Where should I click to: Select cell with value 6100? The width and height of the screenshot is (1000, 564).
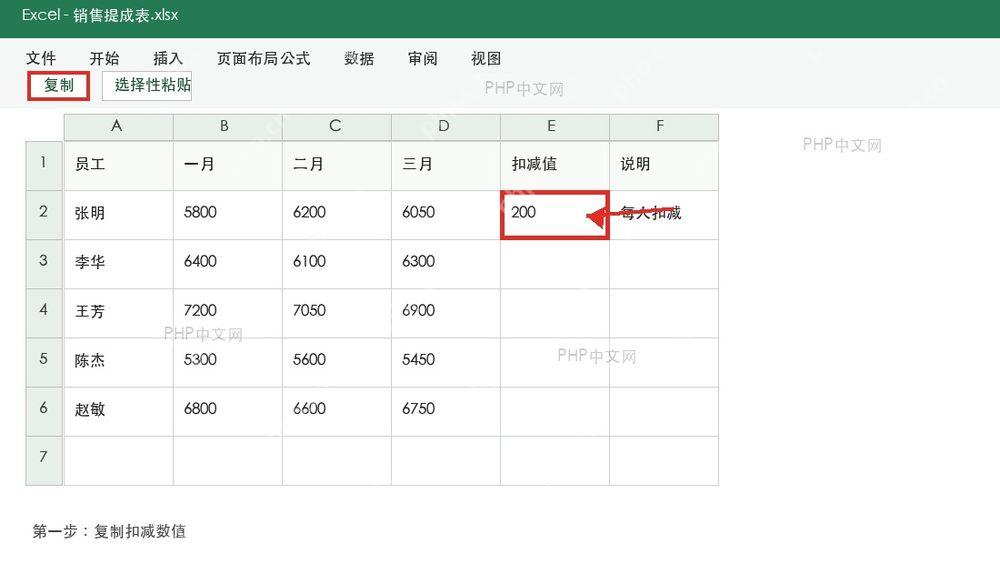(336, 263)
